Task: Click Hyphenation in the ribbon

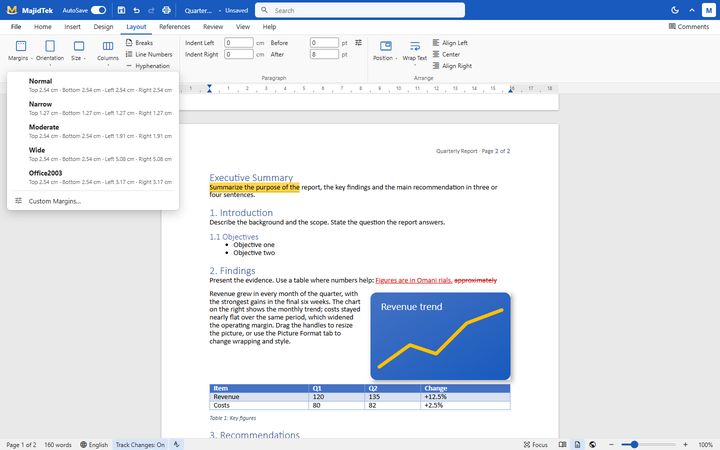Action: point(147,66)
